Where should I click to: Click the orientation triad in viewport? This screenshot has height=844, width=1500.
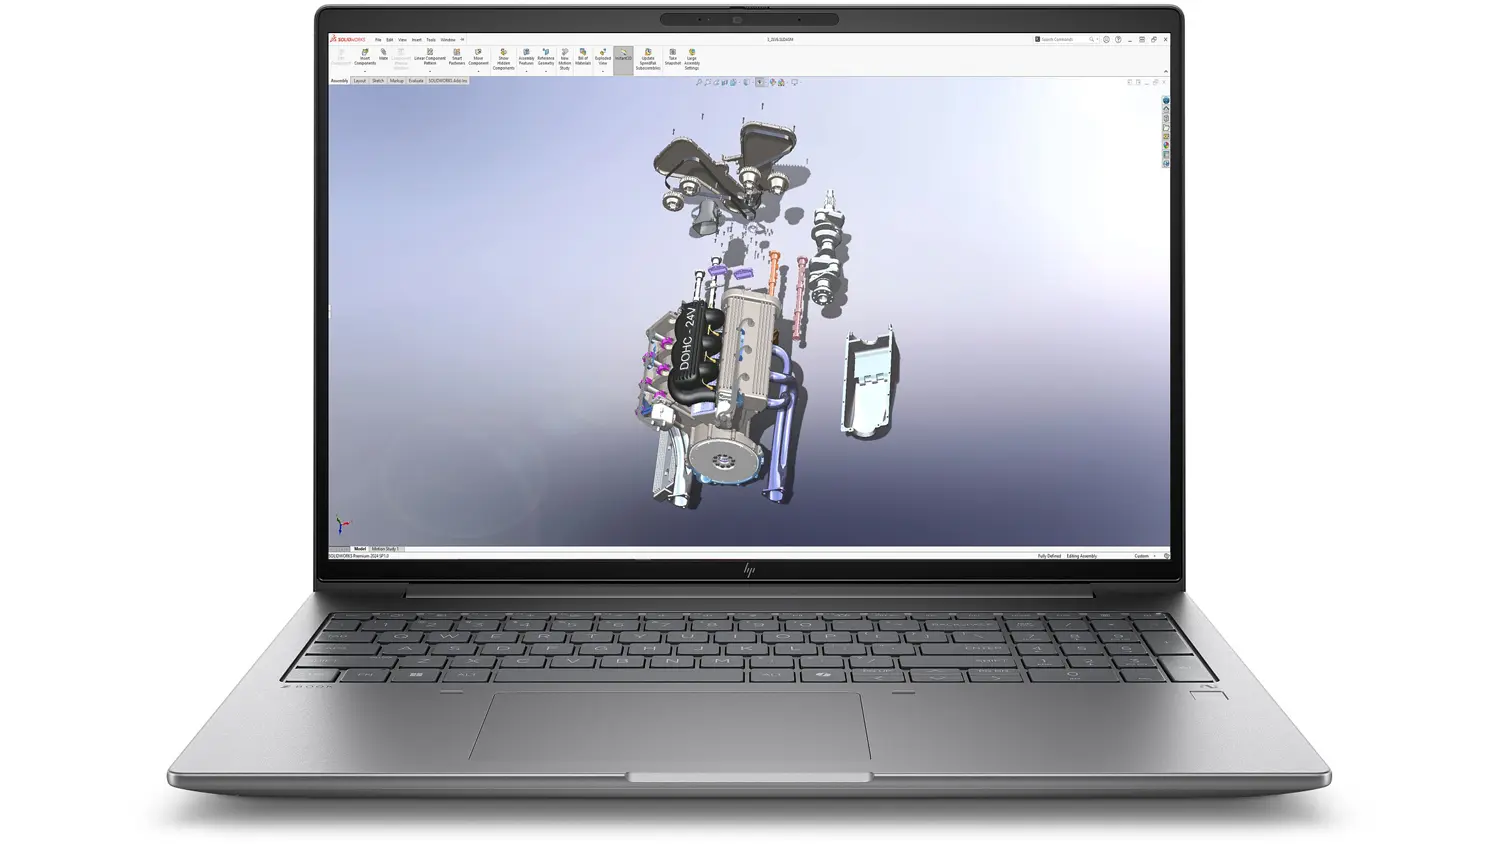(x=342, y=524)
